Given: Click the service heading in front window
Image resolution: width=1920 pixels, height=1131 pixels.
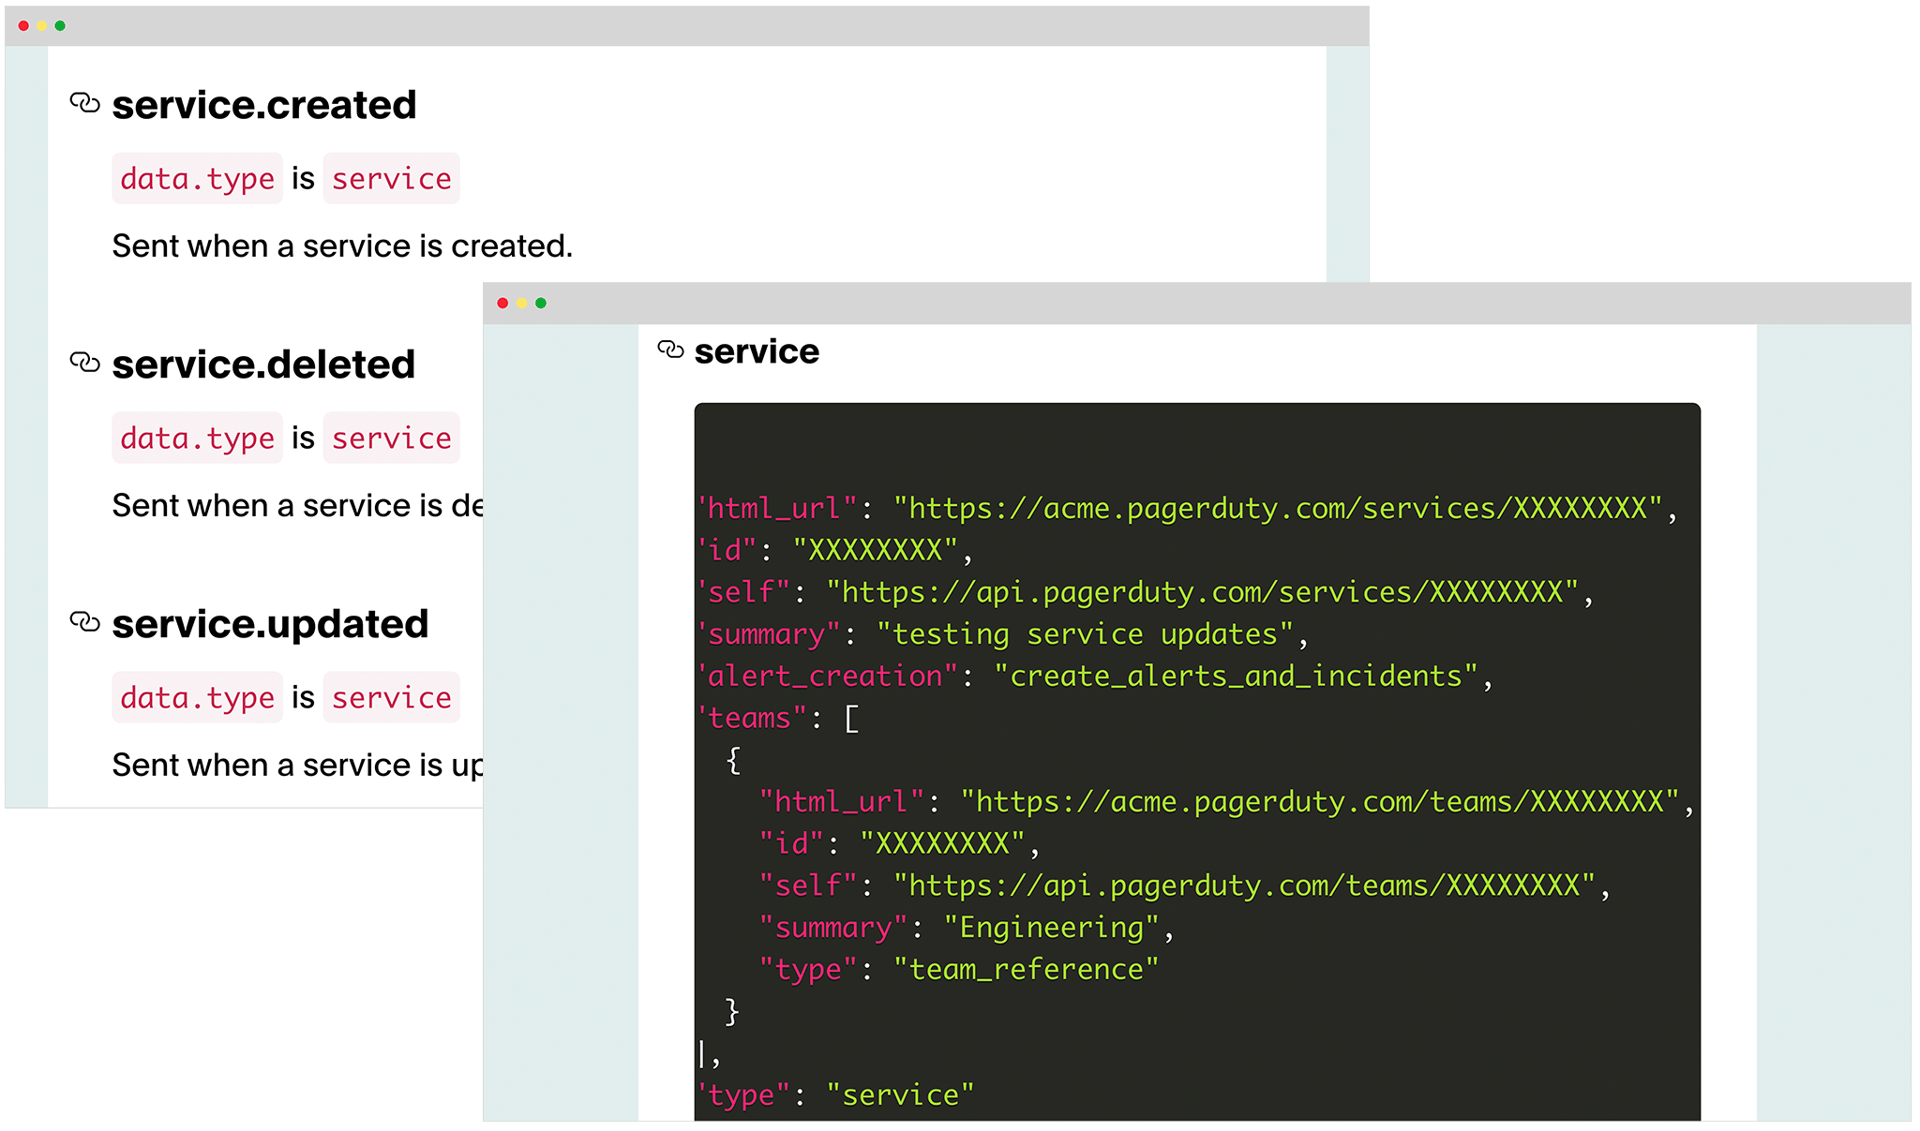Looking at the screenshot, I should tap(756, 352).
